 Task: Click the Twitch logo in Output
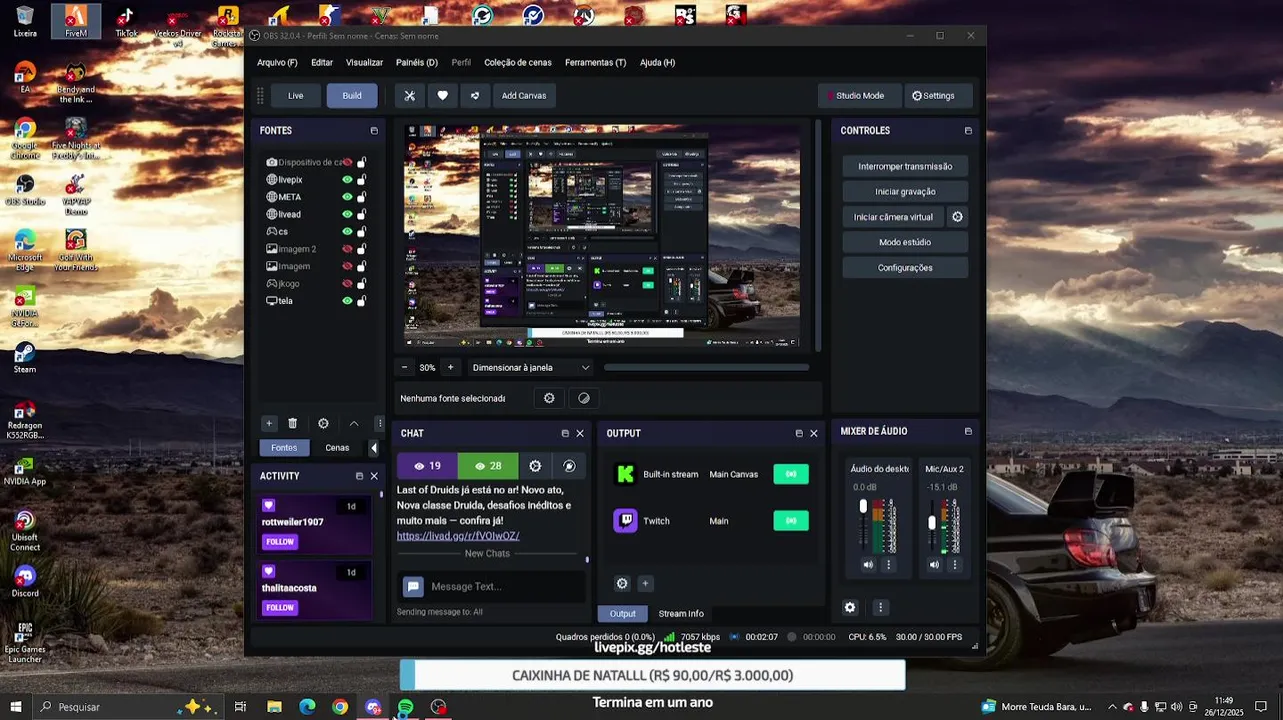click(x=625, y=521)
